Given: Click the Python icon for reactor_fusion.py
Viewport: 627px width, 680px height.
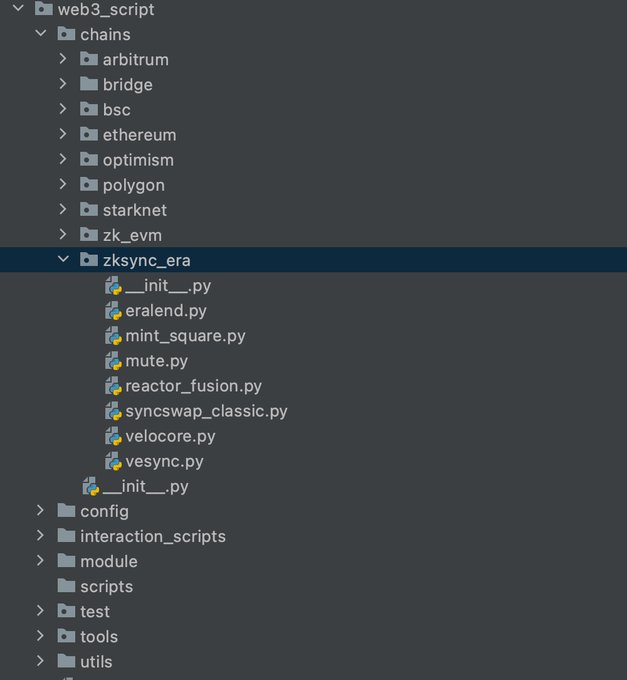Looking at the screenshot, I should point(113,387).
